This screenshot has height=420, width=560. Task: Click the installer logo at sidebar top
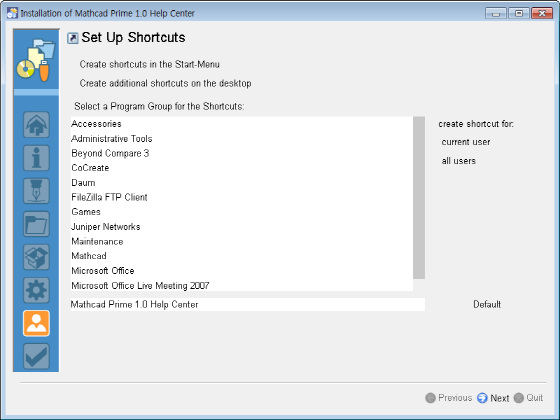click(x=36, y=60)
